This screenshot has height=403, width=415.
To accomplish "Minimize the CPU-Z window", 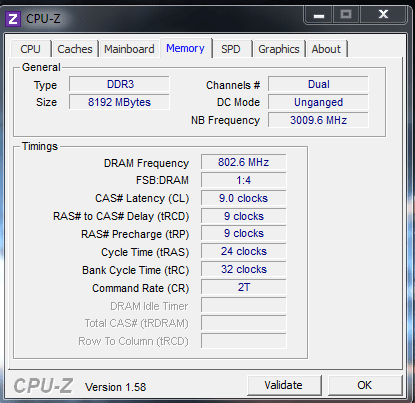I will pos(319,15).
